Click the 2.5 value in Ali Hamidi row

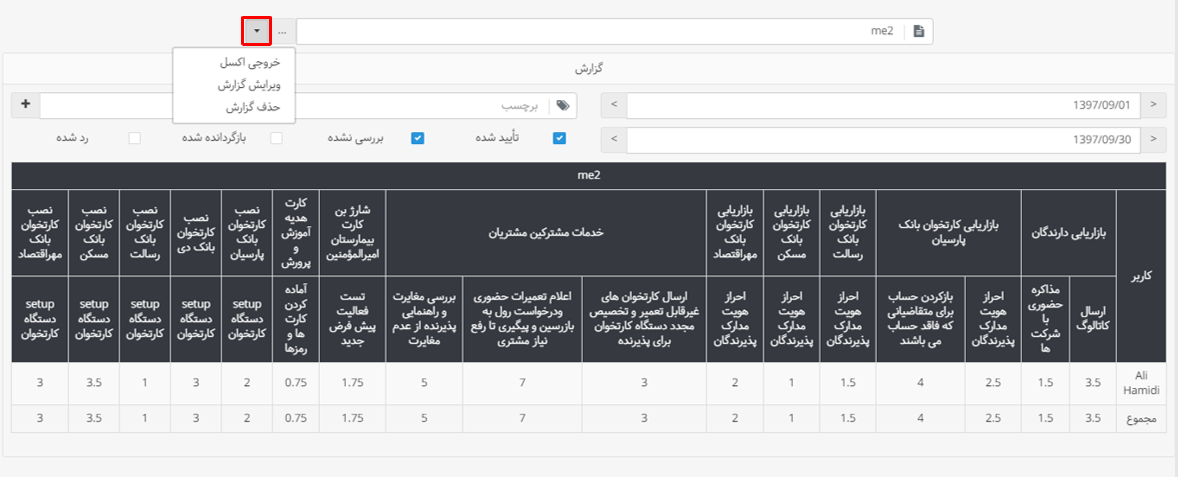point(993,383)
